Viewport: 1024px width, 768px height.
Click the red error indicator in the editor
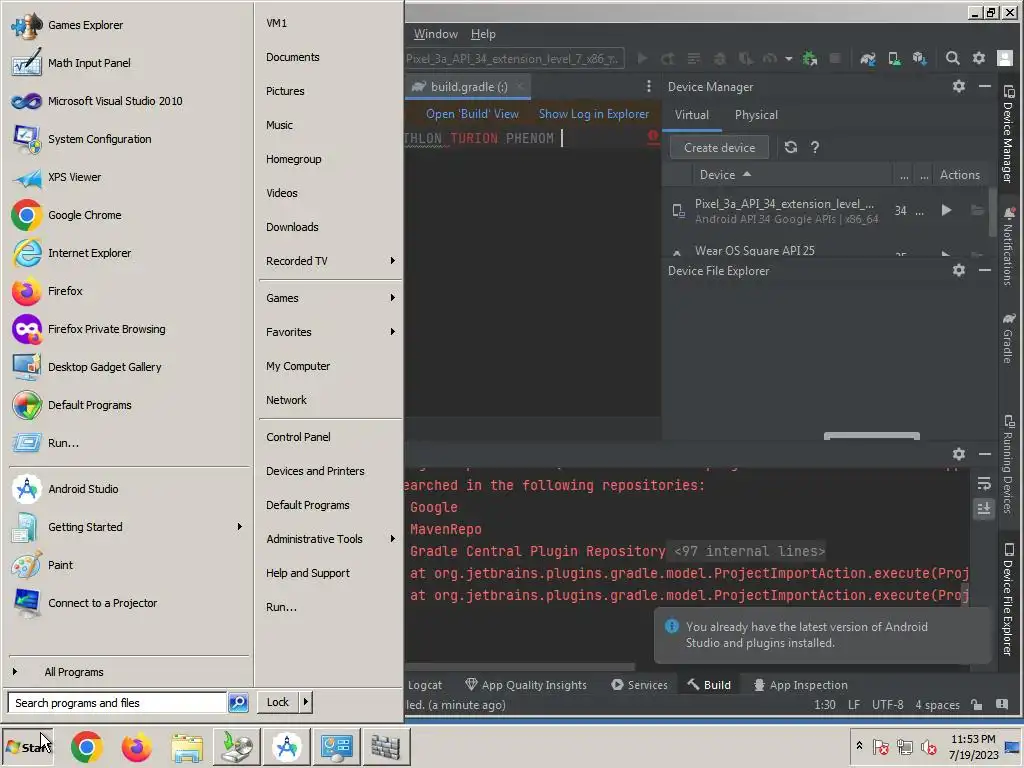(652, 136)
